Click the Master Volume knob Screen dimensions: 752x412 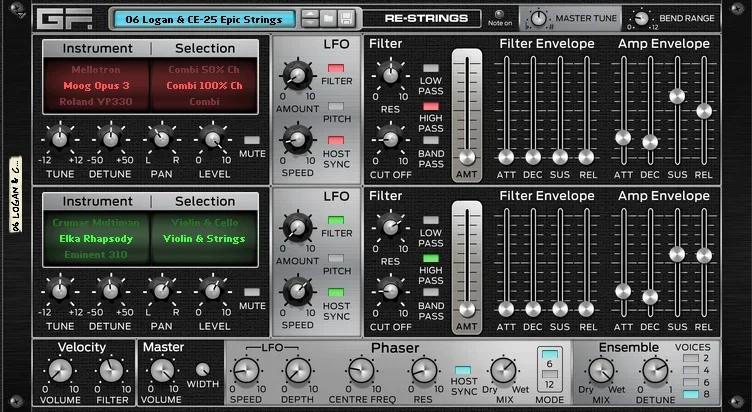pos(163,370)
